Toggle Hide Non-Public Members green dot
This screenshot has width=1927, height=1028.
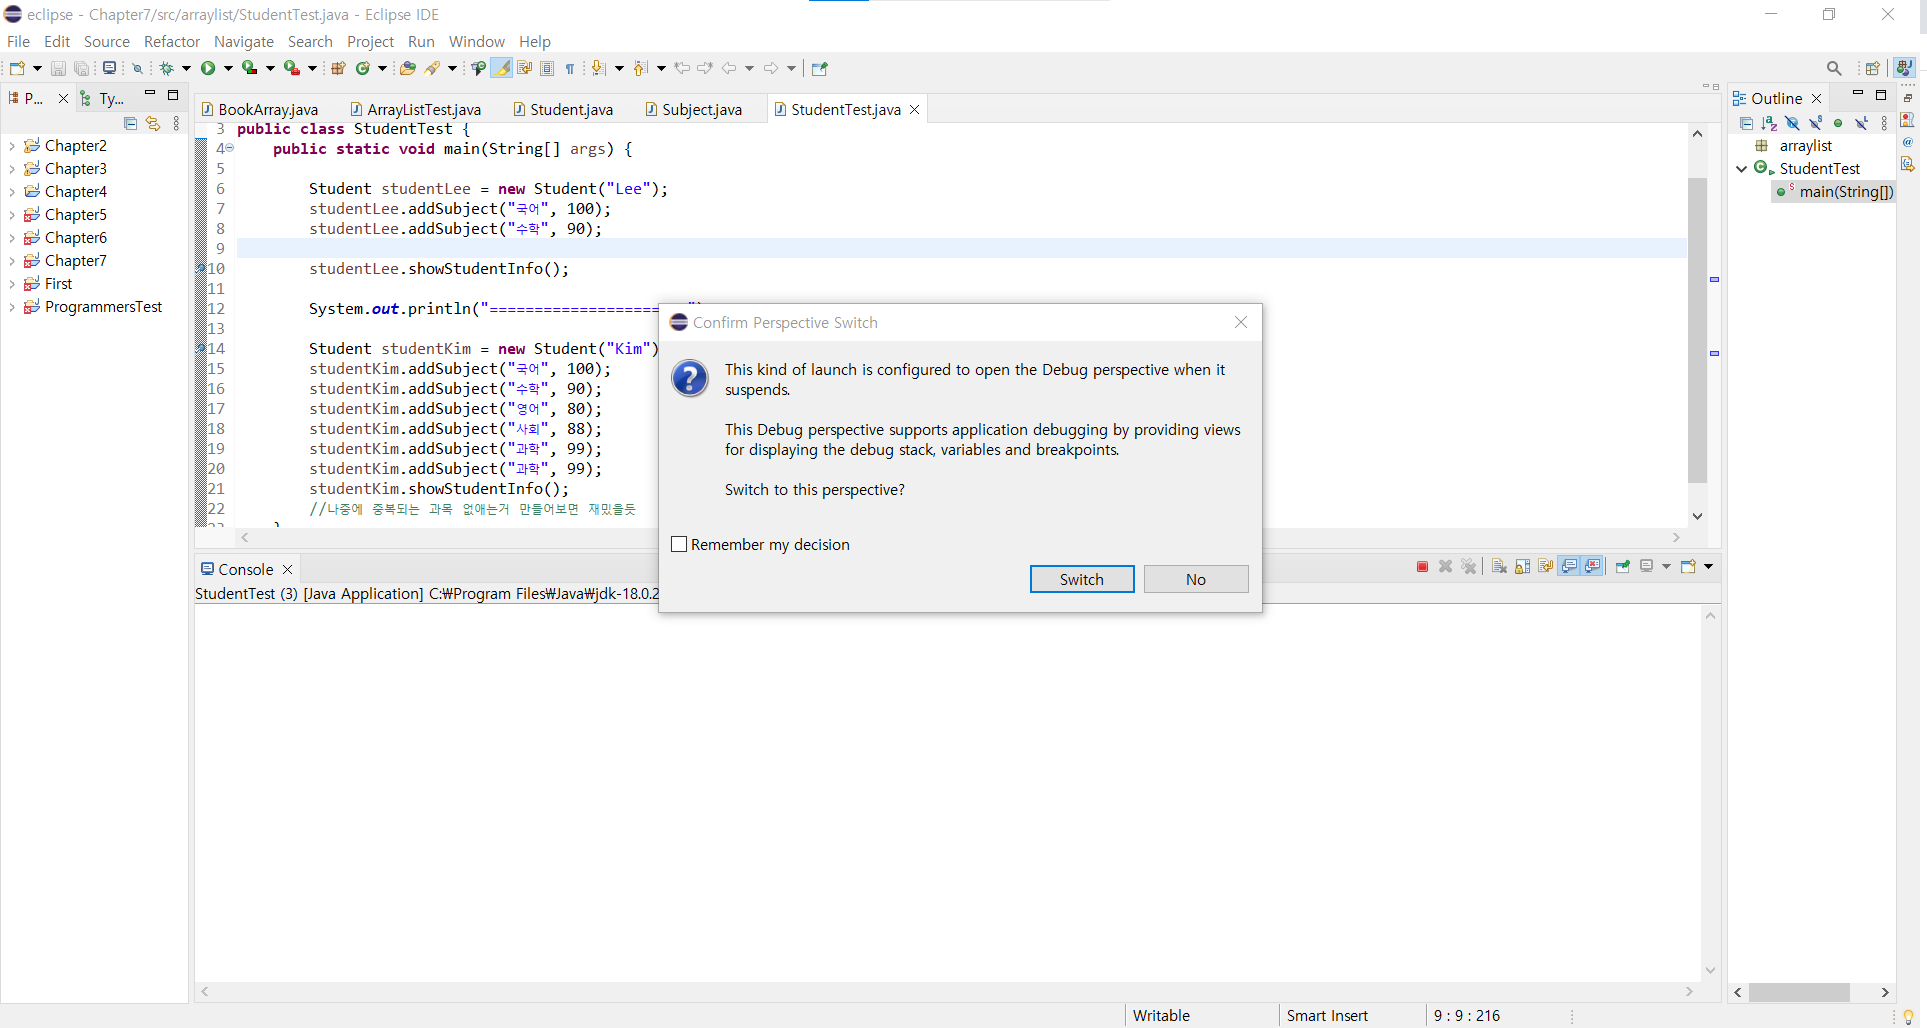coord(1838,123)
